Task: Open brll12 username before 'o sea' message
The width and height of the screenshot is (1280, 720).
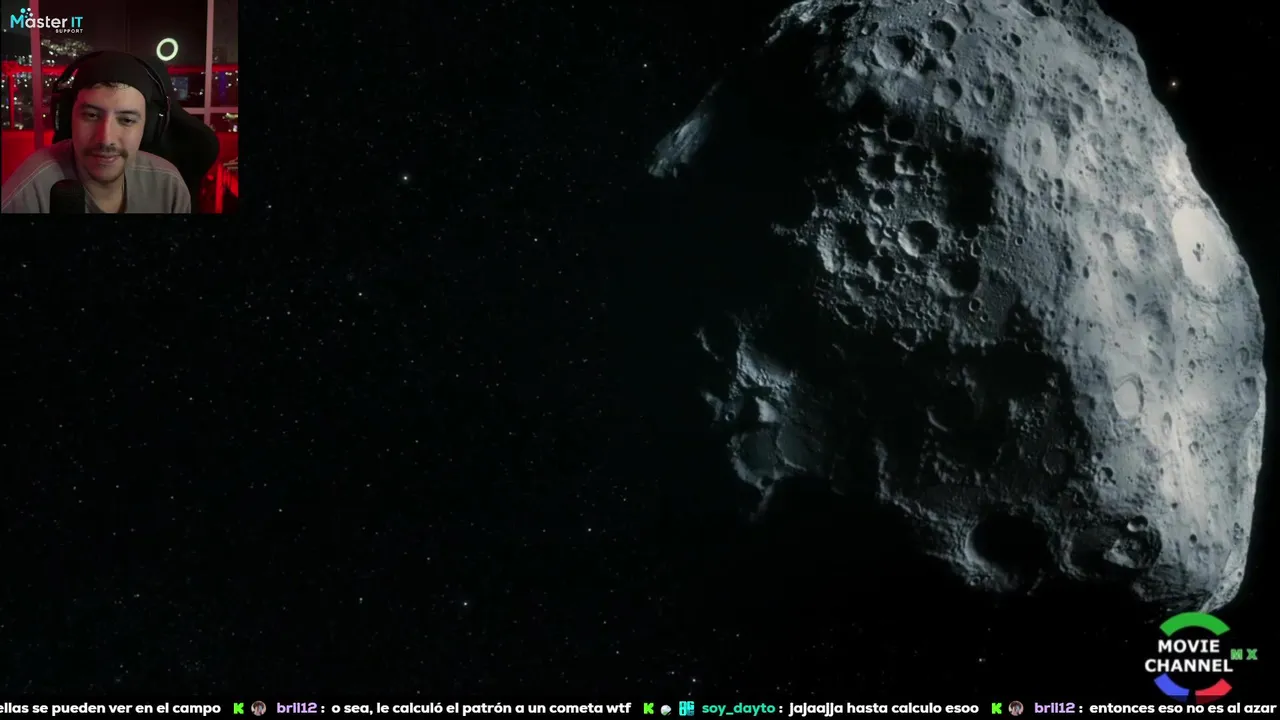Action: pos(297,708)
